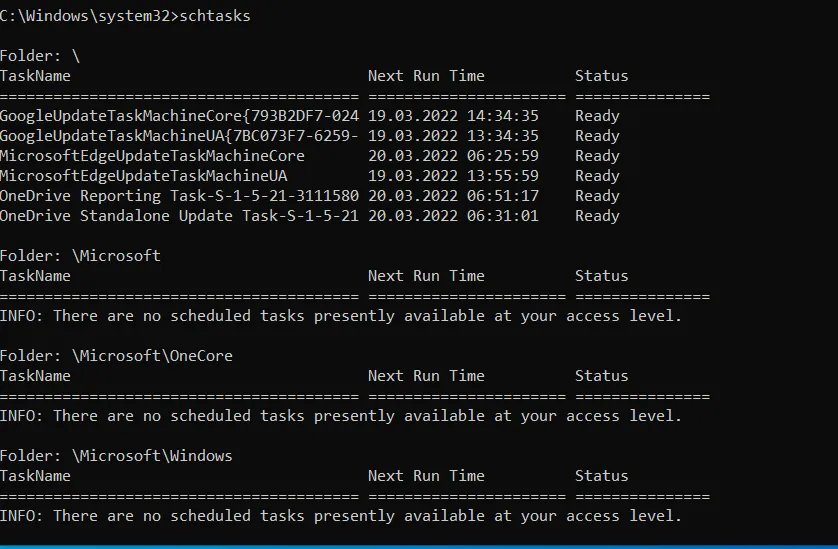Click topmost Next Run Time header

pos(426,76)
